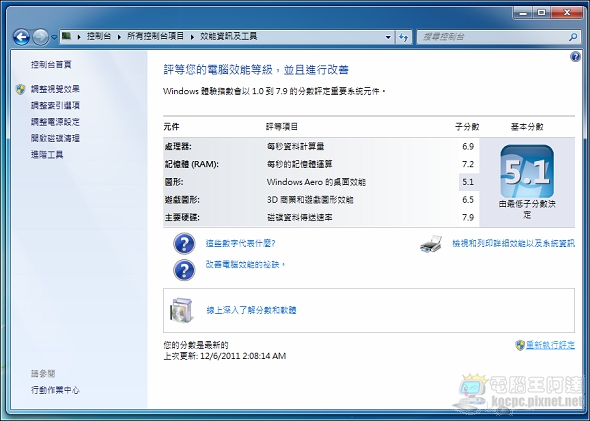Image resolution: width=590 pixels, height=421 pixels.
Task: Click the 搜尋控制台 search field
Action: [492, 37]
